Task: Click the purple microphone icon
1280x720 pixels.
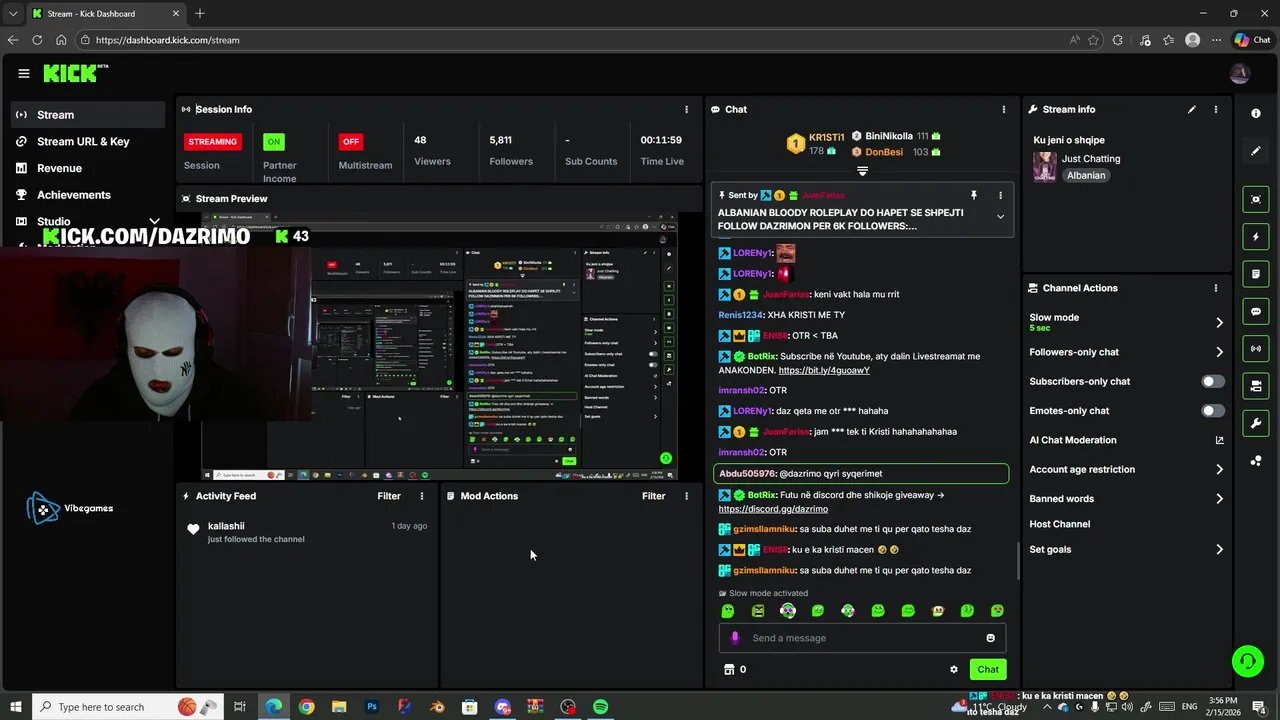Action: click(x=735, y=638)
